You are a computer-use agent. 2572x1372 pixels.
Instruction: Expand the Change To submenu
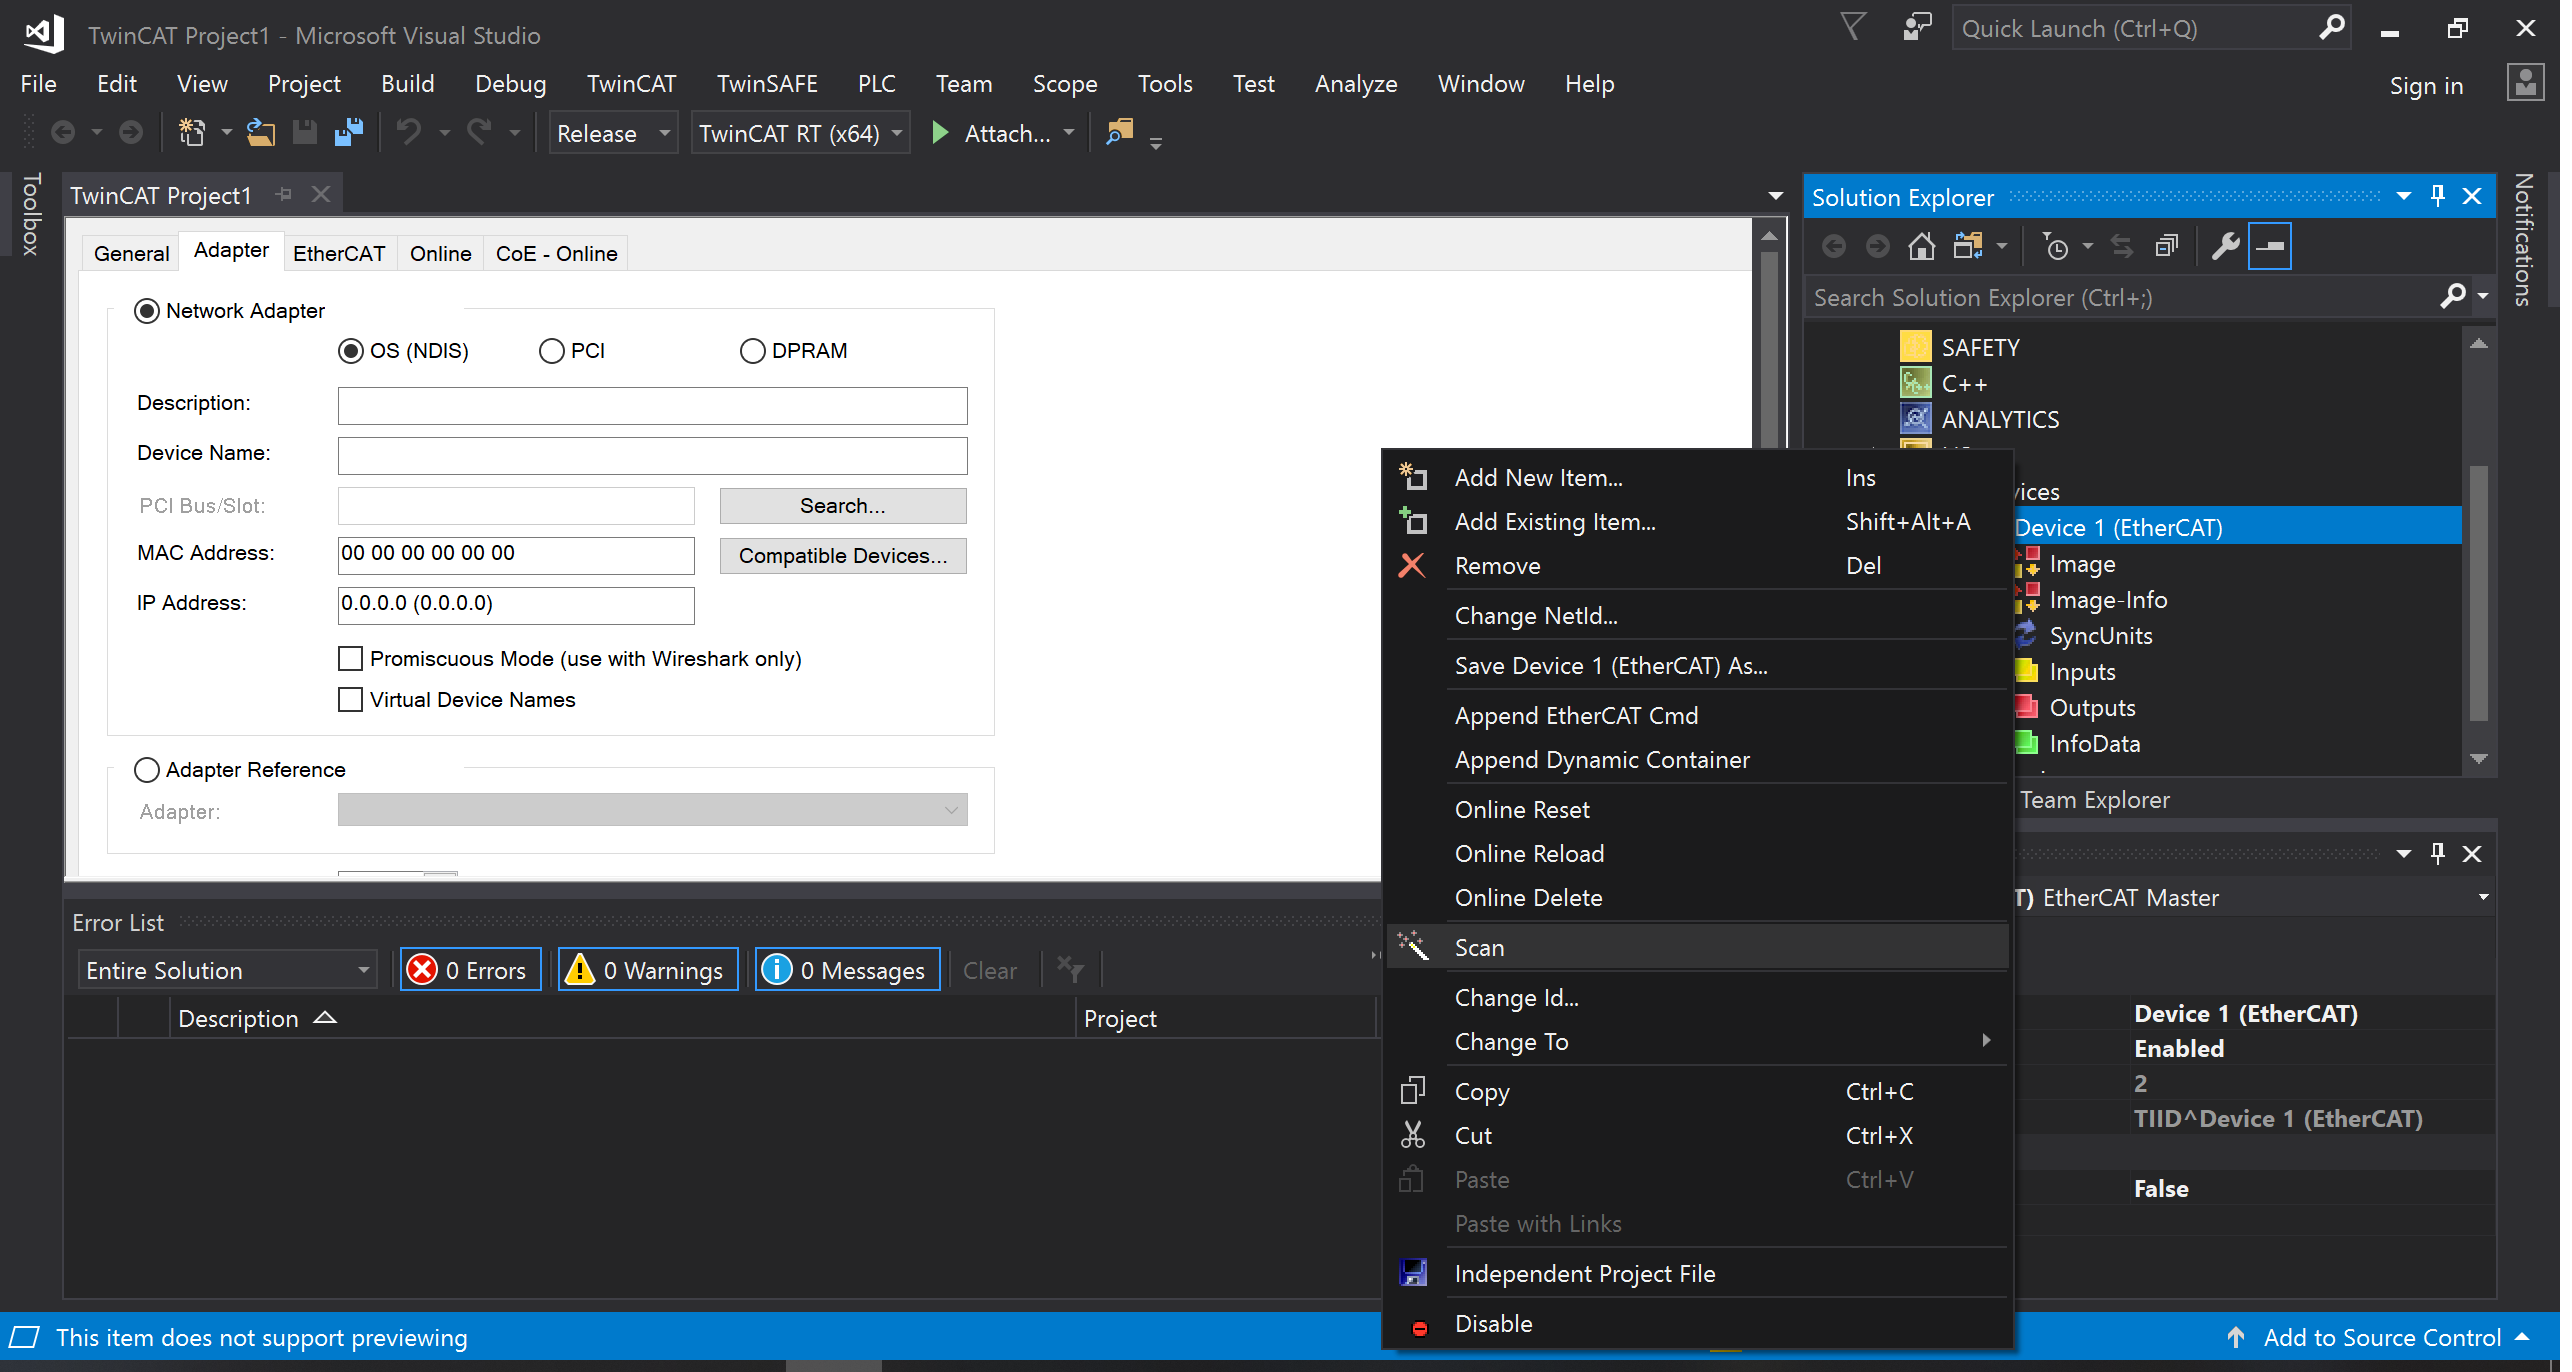(1698, 1042)
